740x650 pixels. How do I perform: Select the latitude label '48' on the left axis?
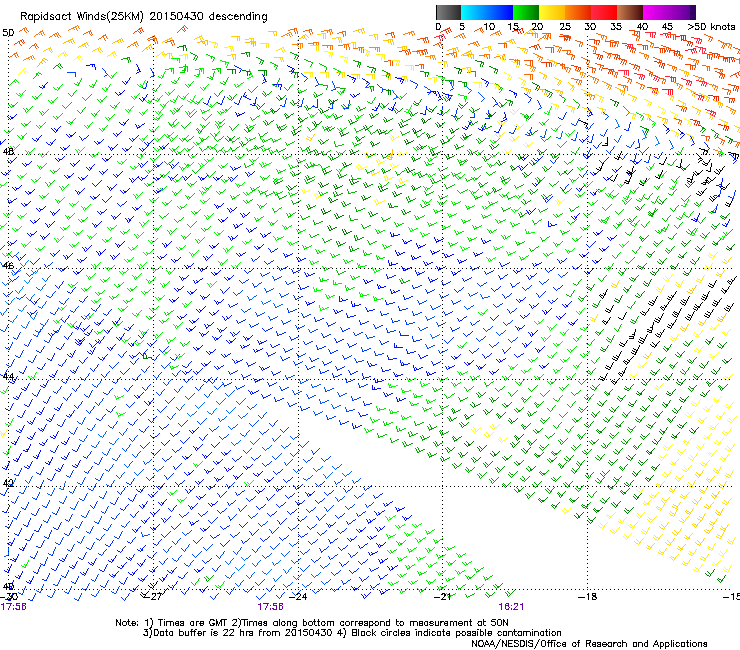[8, 151]
